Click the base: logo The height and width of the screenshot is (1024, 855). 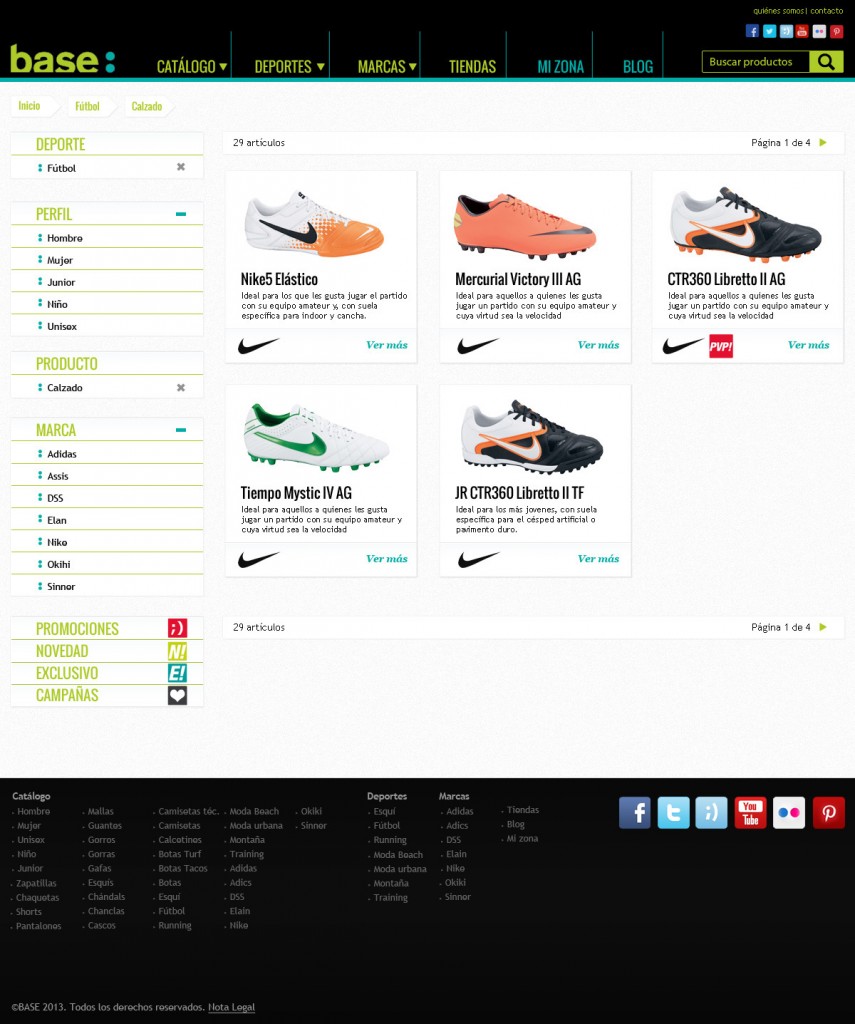tap(63, 59)
